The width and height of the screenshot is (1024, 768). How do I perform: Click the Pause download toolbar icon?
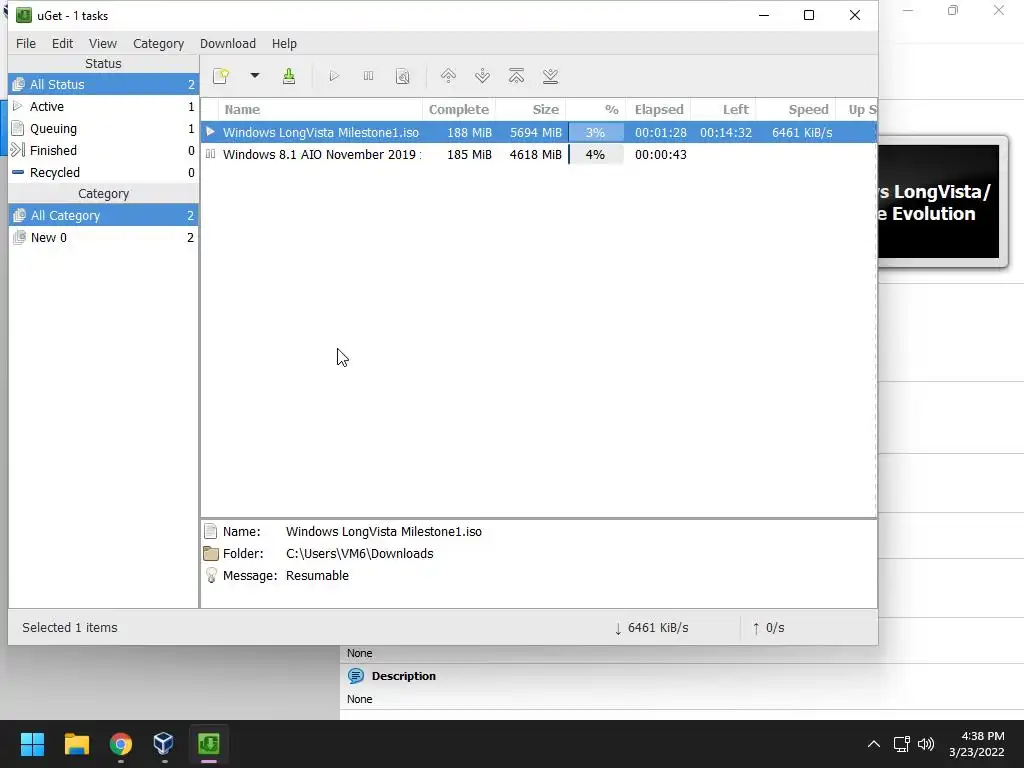click(368, 76)
